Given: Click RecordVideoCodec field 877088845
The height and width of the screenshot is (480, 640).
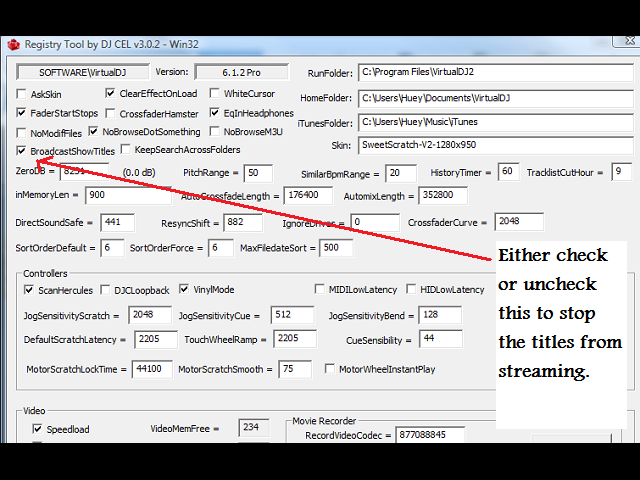Looking at the screenshot, I should point(430,435).
